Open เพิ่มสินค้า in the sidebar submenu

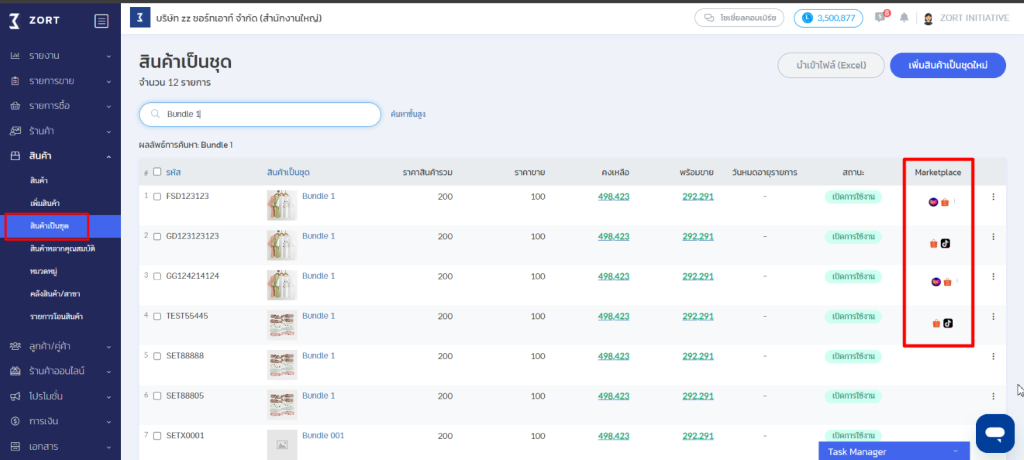click(45, 203)
